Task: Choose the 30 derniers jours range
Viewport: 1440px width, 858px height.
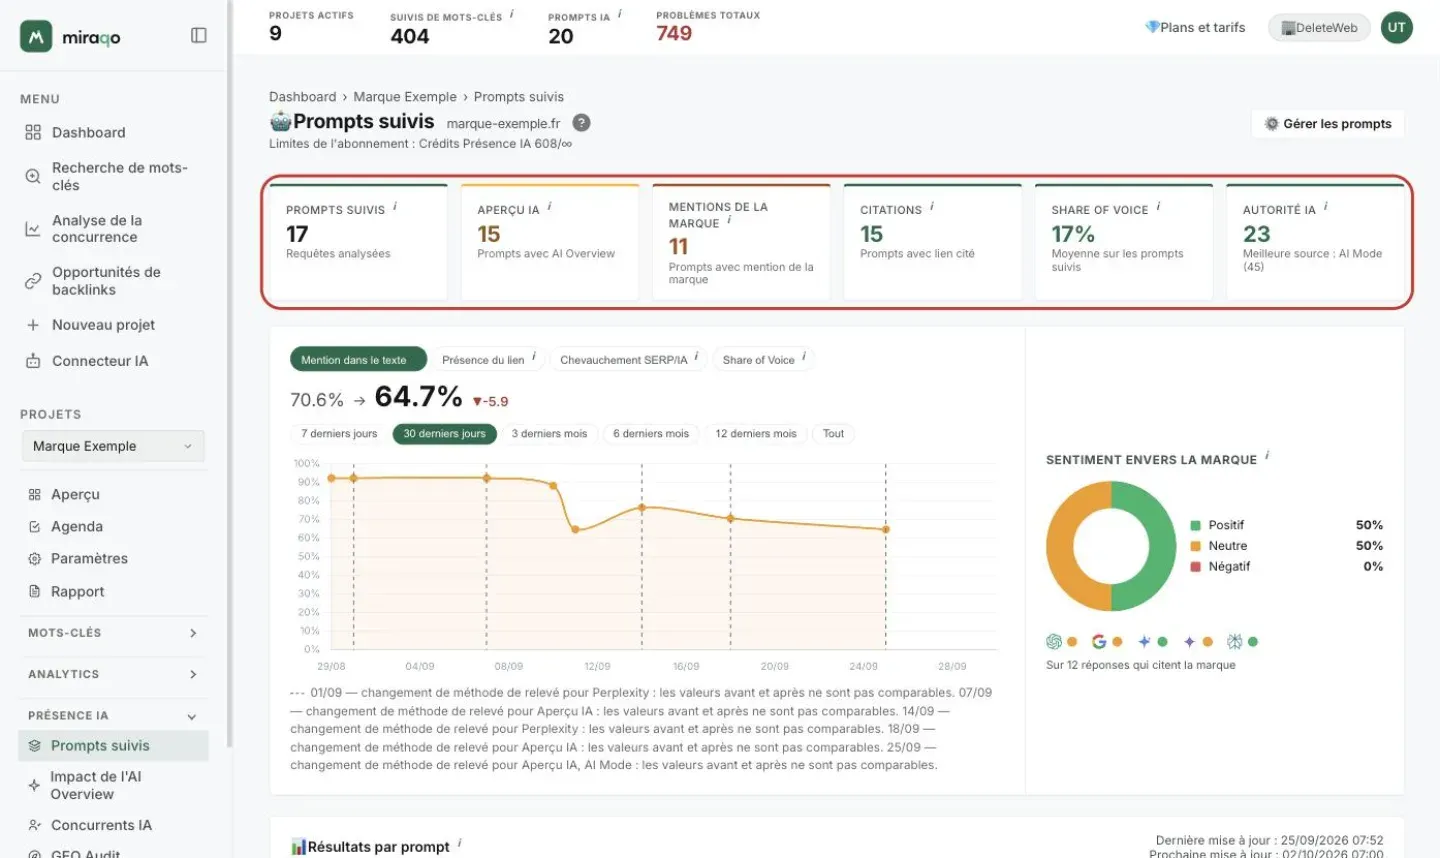Action: tap(444, 434)
